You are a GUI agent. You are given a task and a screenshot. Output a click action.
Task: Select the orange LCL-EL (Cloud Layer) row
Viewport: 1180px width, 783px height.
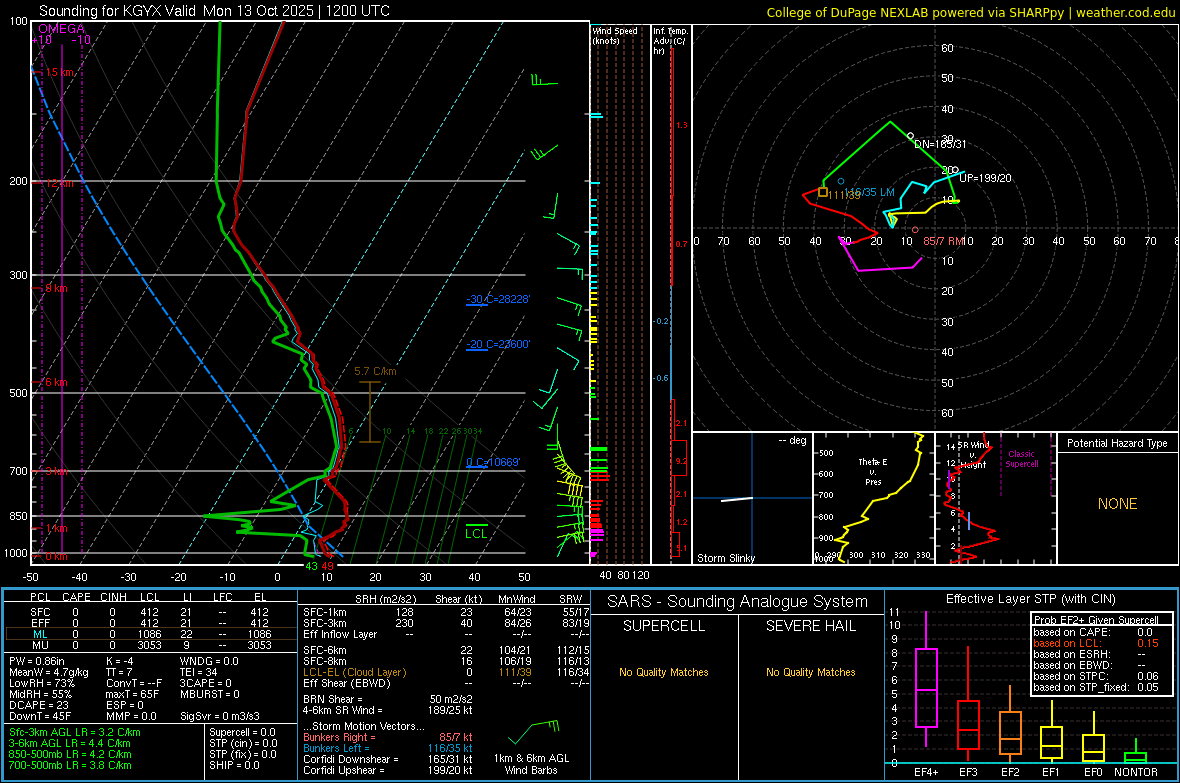pos(446,672)
